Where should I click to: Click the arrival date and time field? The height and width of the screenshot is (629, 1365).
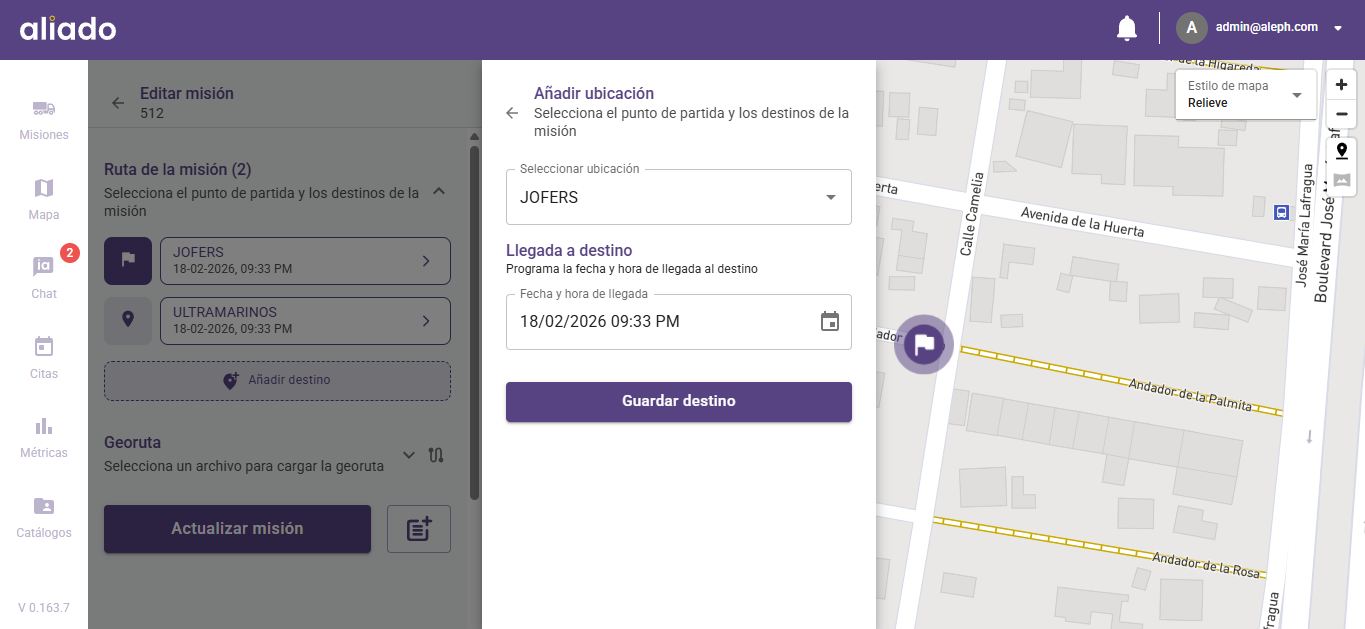coord(660,321)
